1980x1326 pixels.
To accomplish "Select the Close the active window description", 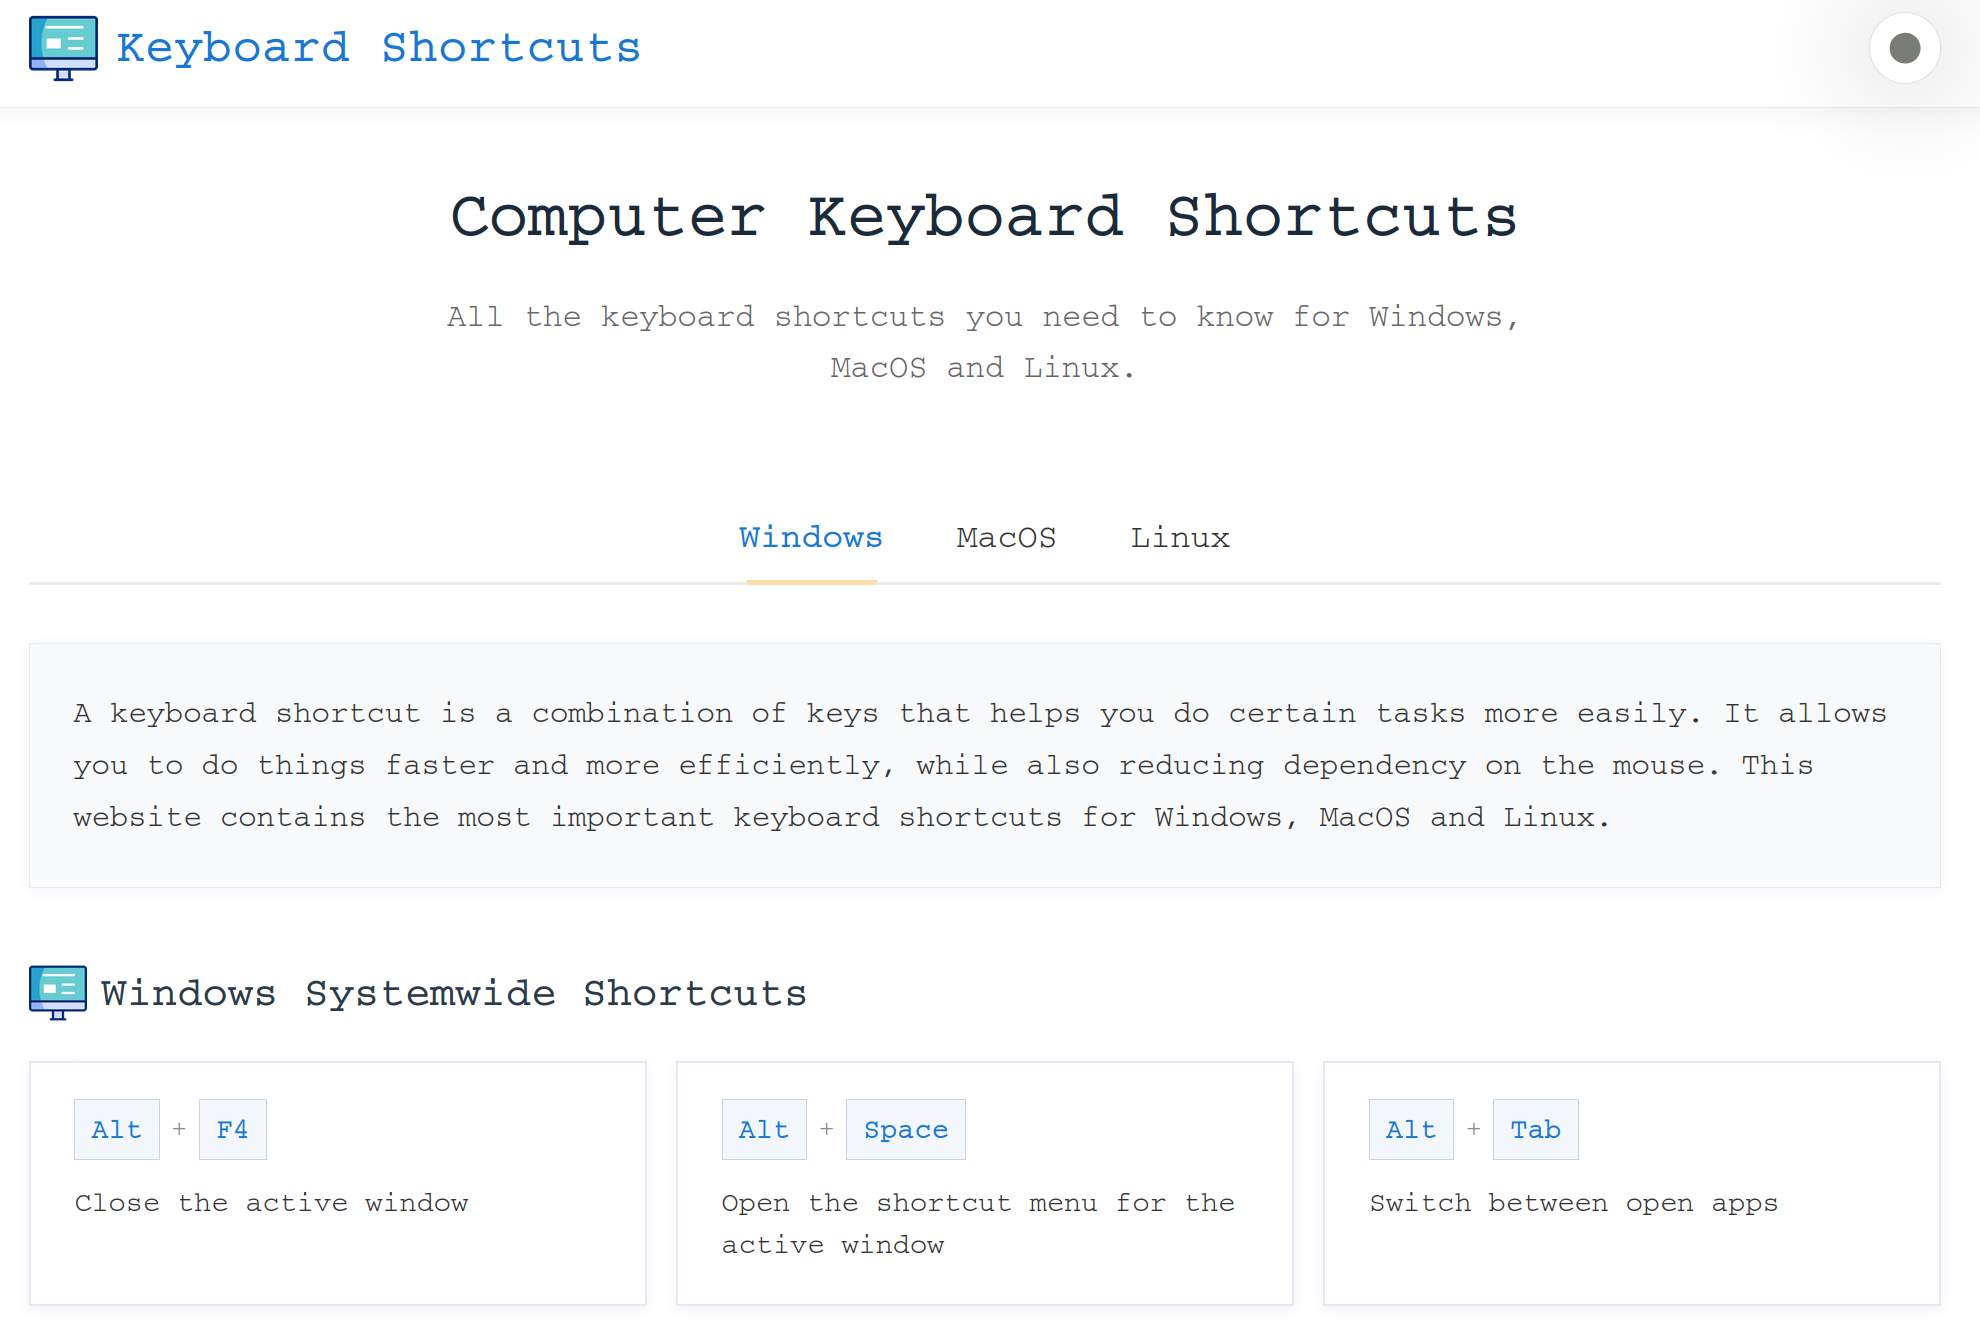I will (x=272, y=1203).
